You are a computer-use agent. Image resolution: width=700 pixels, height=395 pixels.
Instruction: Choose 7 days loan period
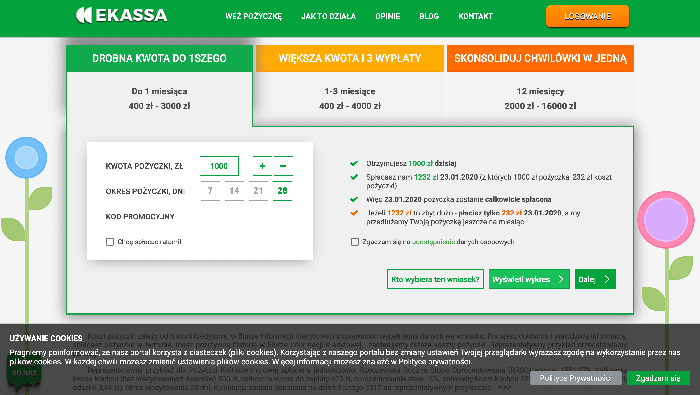click(210, 191)
